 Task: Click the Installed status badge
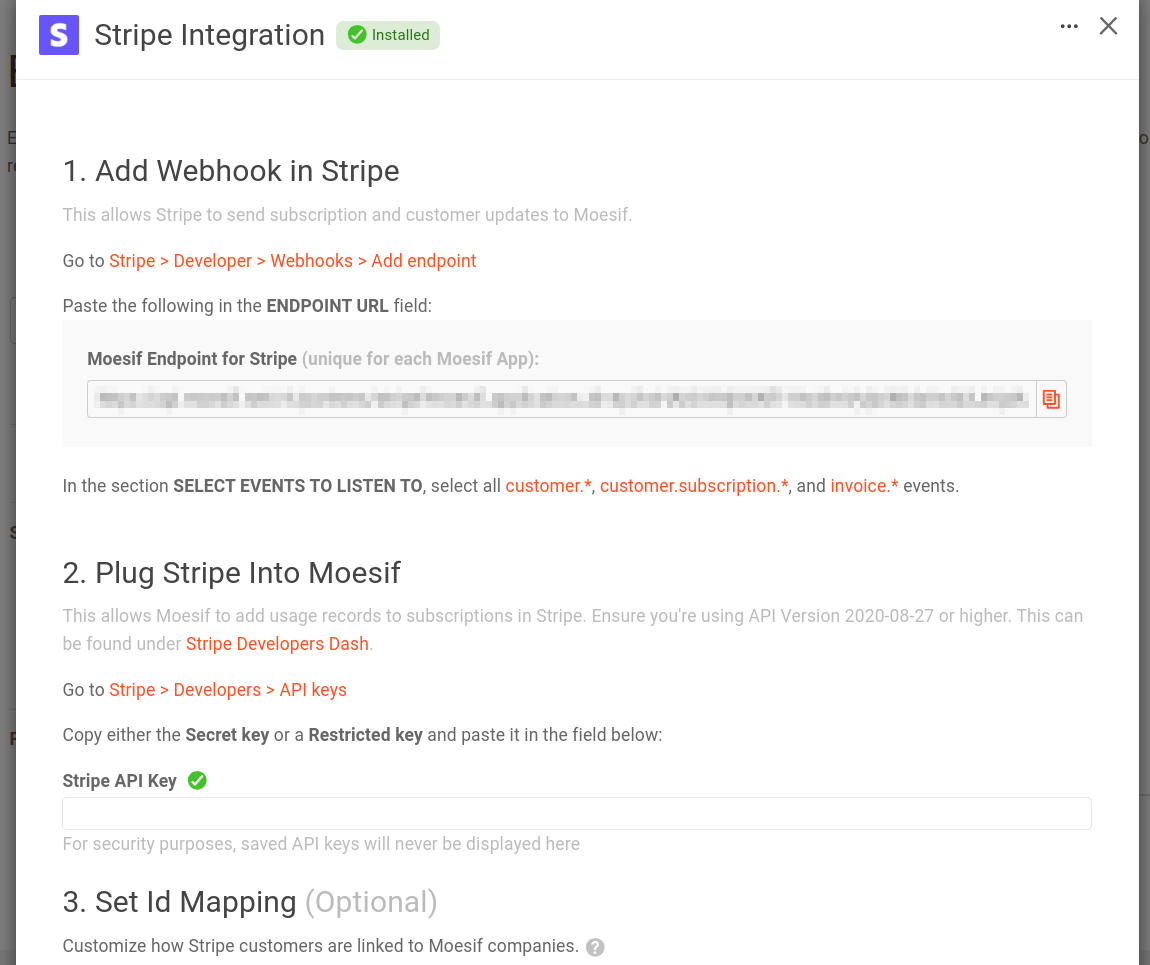point(388,35)
